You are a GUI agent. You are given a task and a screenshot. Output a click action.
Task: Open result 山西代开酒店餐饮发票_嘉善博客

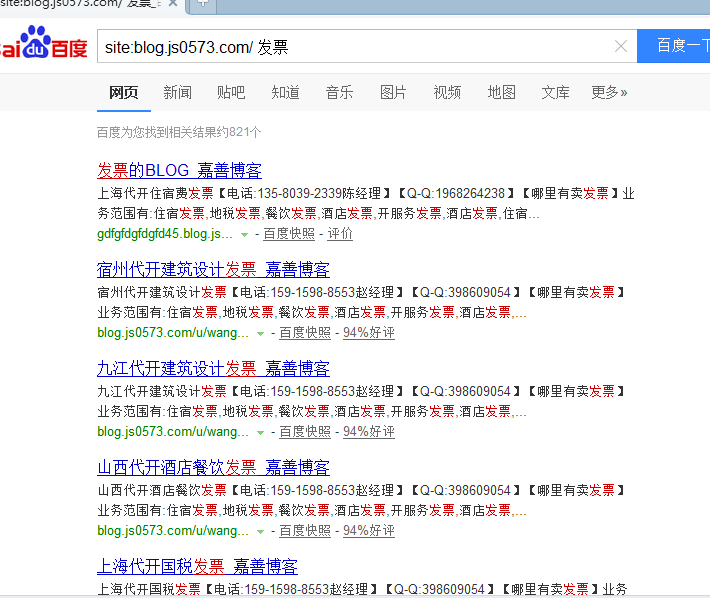(213, 468)
